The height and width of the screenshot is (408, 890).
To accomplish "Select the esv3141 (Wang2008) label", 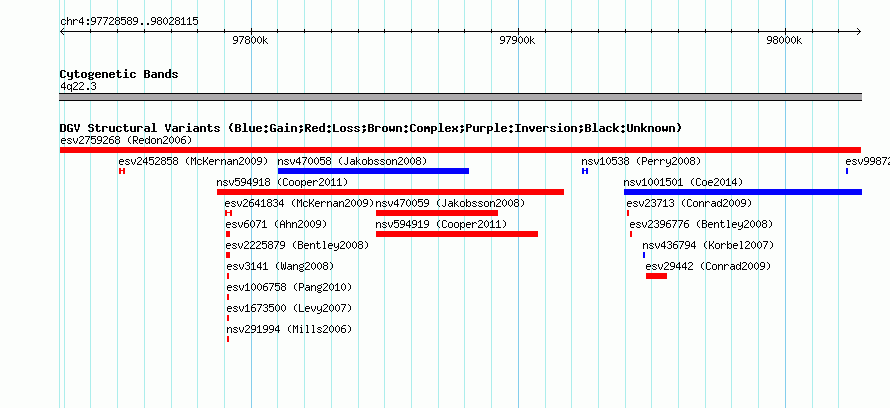I will point(280,266).
